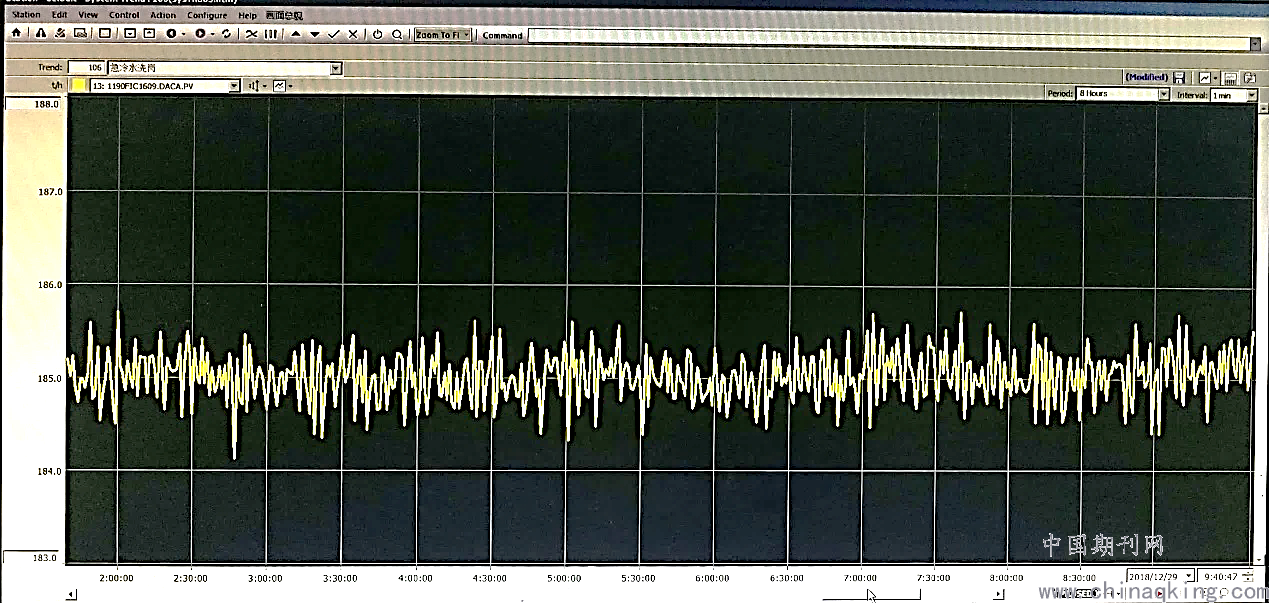The image size is (1269, 603).
Task: Open the Forward history dropdown arrow
Action: tap(212, 34)
